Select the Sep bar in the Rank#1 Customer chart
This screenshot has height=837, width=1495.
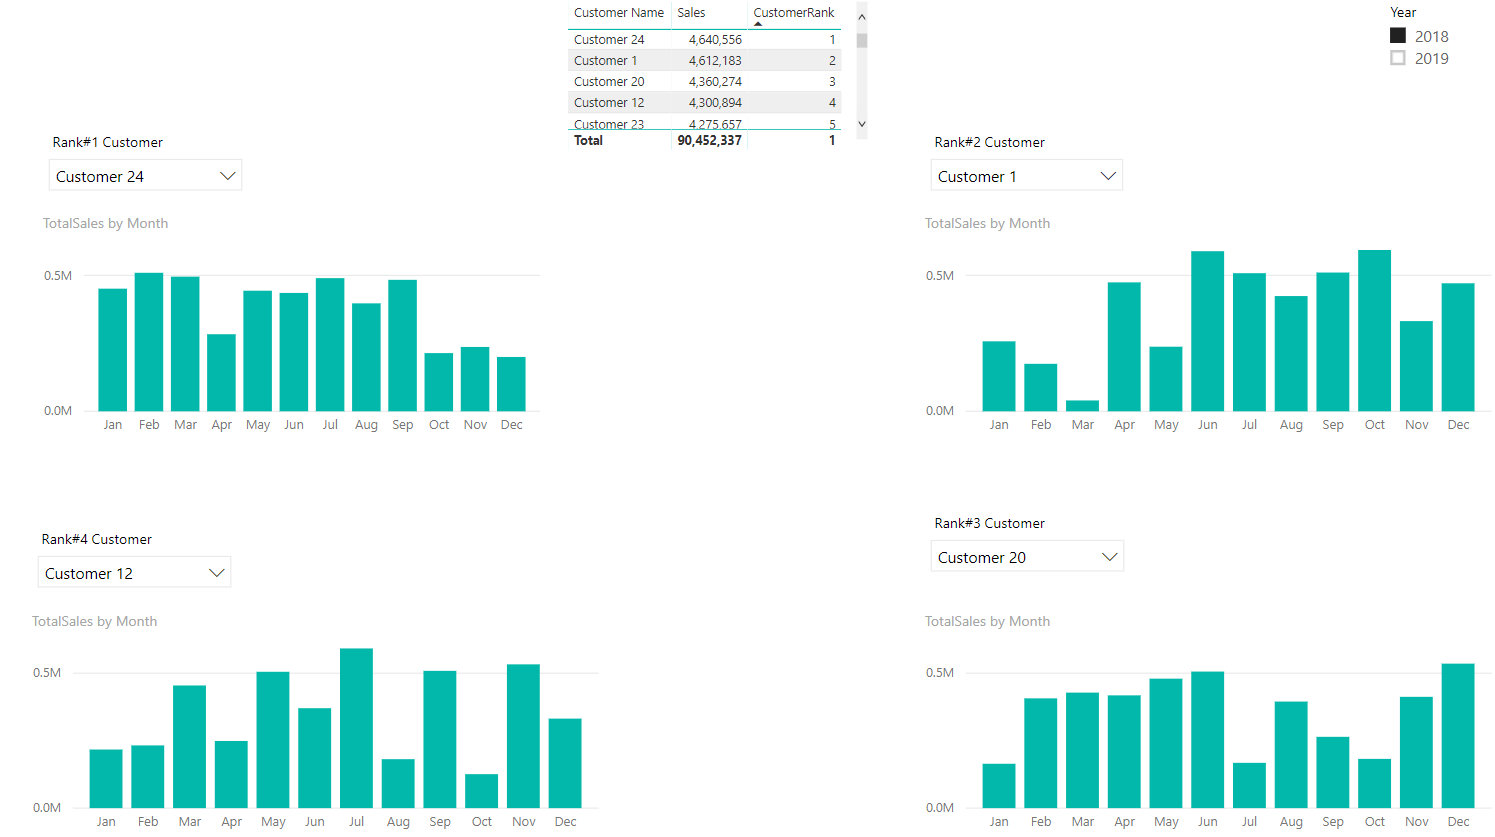tap(403, 345)
